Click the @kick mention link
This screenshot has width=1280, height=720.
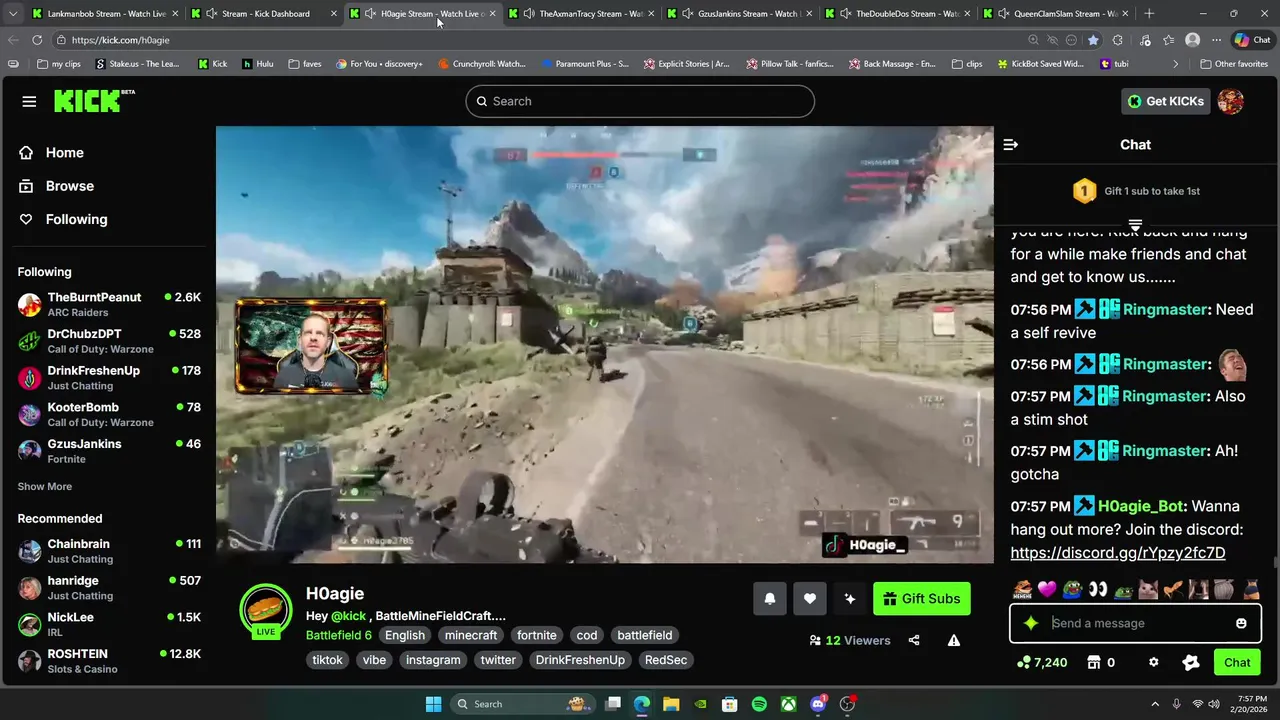[x=349, y=616]
